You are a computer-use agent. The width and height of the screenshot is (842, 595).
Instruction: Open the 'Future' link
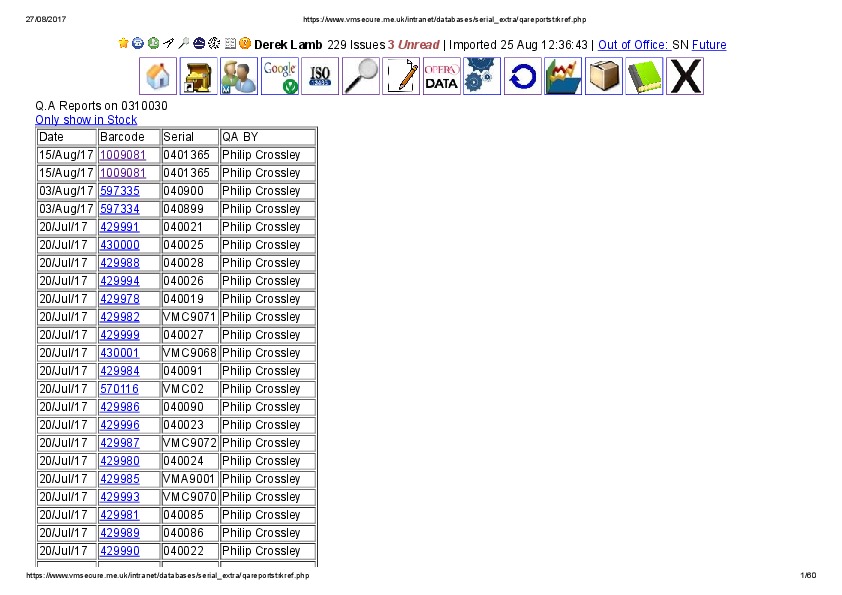709,45
